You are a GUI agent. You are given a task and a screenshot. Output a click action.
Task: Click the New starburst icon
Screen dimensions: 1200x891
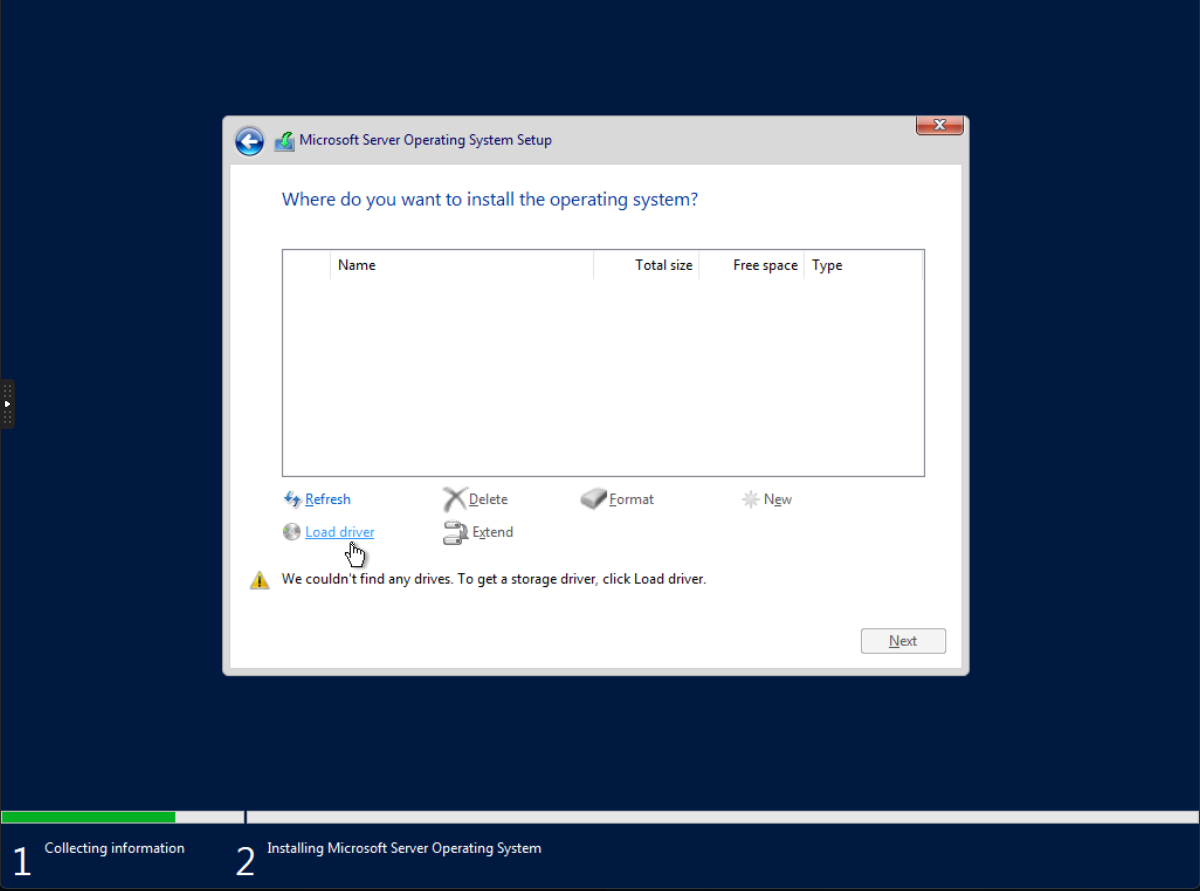(x=751, y=499)
